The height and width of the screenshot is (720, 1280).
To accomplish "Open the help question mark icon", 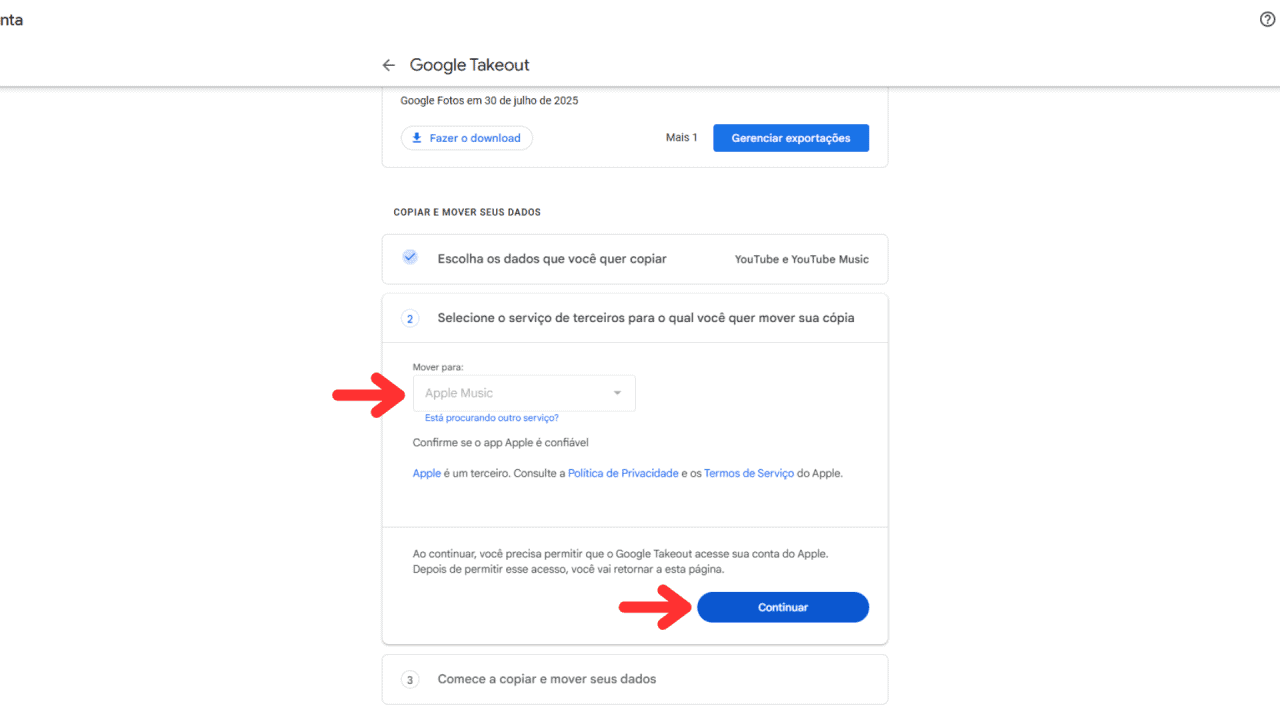I will 1267,19.
